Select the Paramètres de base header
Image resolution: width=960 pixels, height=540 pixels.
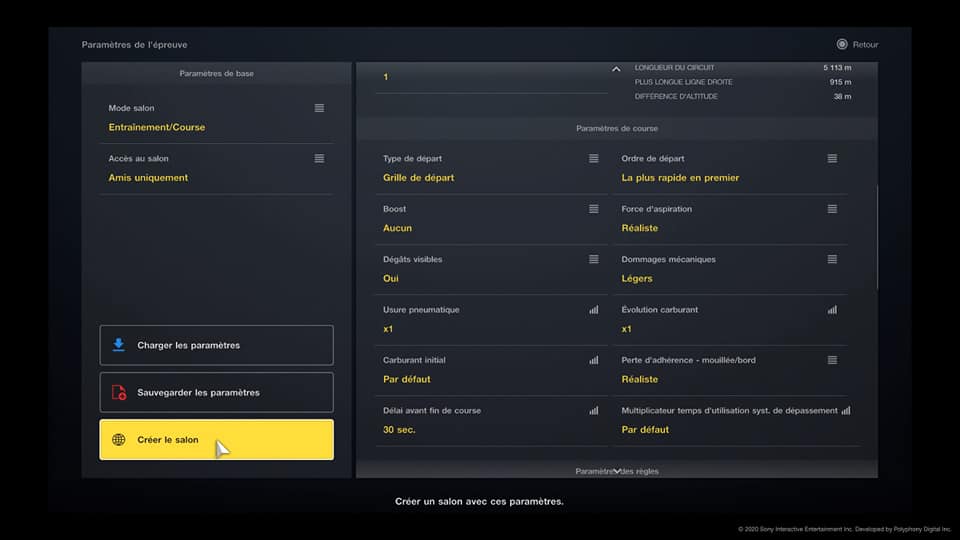pos(217,73)
